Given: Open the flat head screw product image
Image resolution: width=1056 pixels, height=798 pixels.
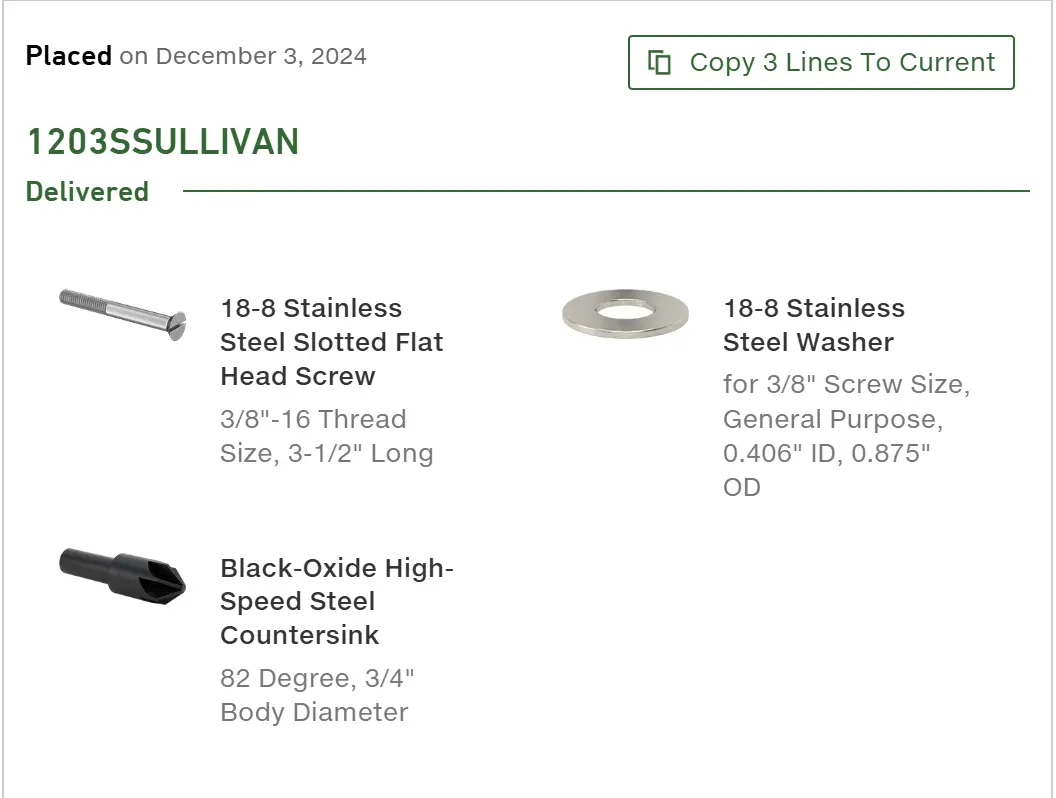Looking at the screenshot, I should tap(123, 314).
